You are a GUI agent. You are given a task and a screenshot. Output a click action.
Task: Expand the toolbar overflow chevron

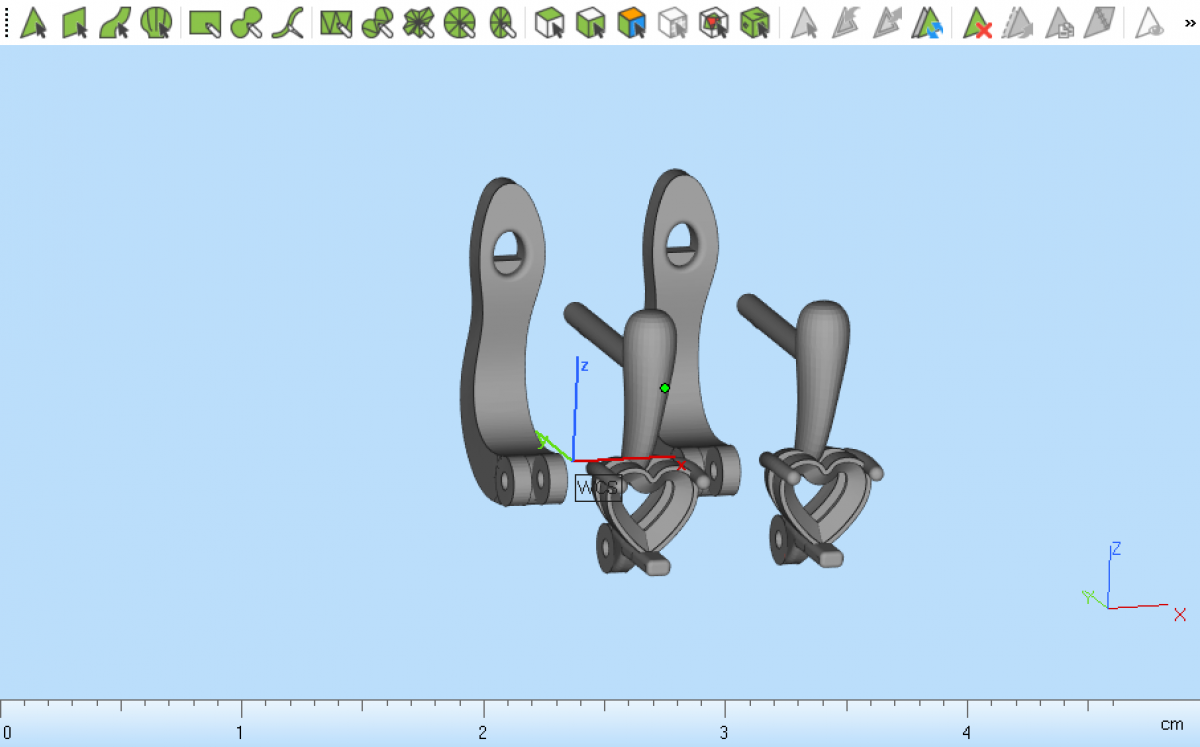(1189, 22)
